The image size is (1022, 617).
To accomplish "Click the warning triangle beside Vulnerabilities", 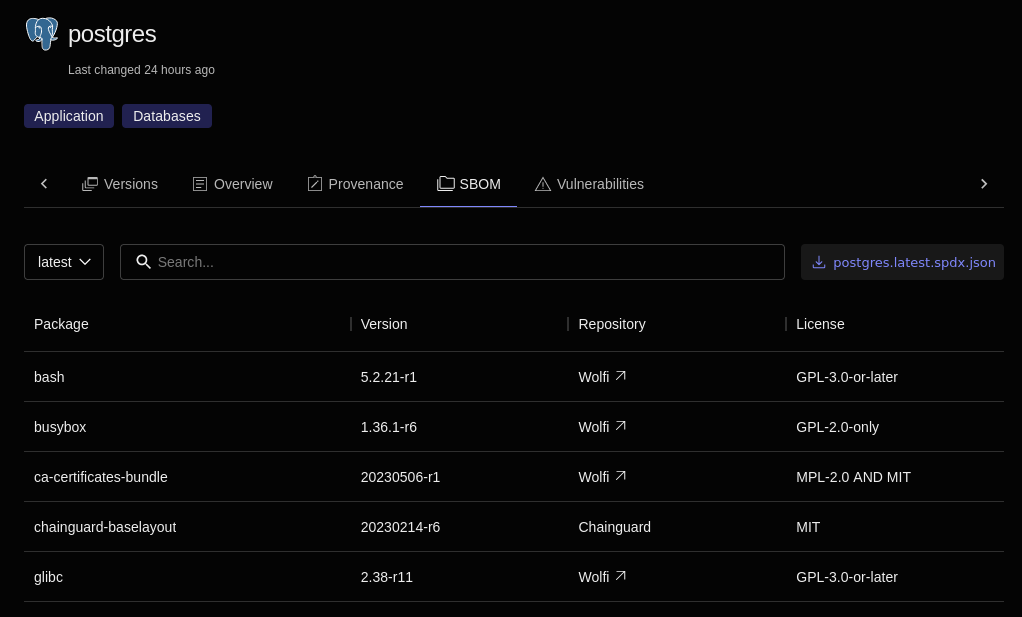I will click(543, 184).
